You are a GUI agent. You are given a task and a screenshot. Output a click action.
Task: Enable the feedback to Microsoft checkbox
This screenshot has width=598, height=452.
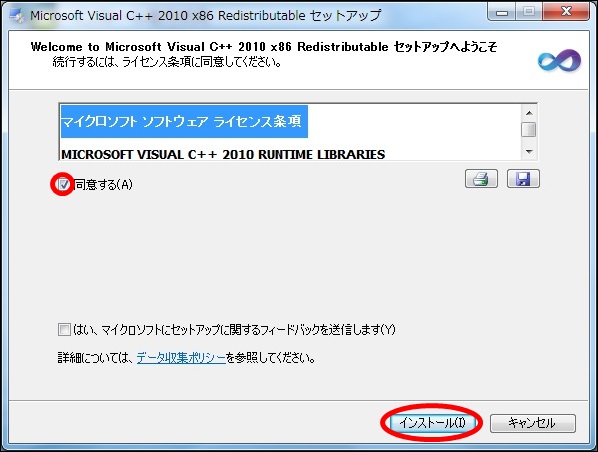click(x=64, y=329)
